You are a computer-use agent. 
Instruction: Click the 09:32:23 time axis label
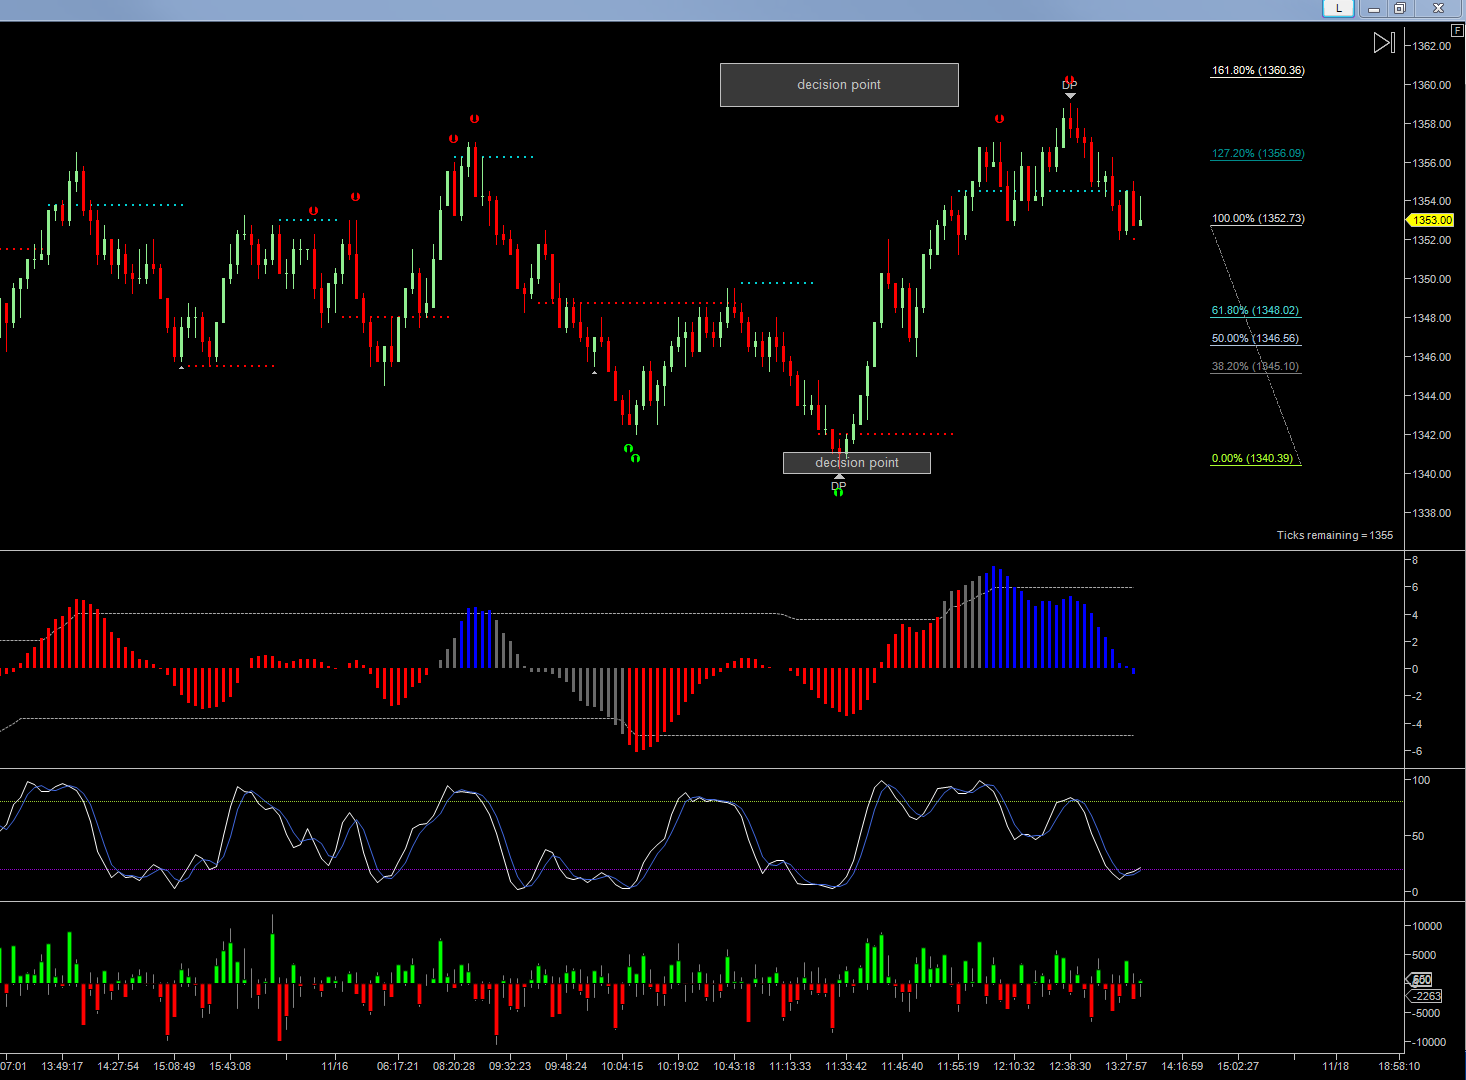(510, 1066)
